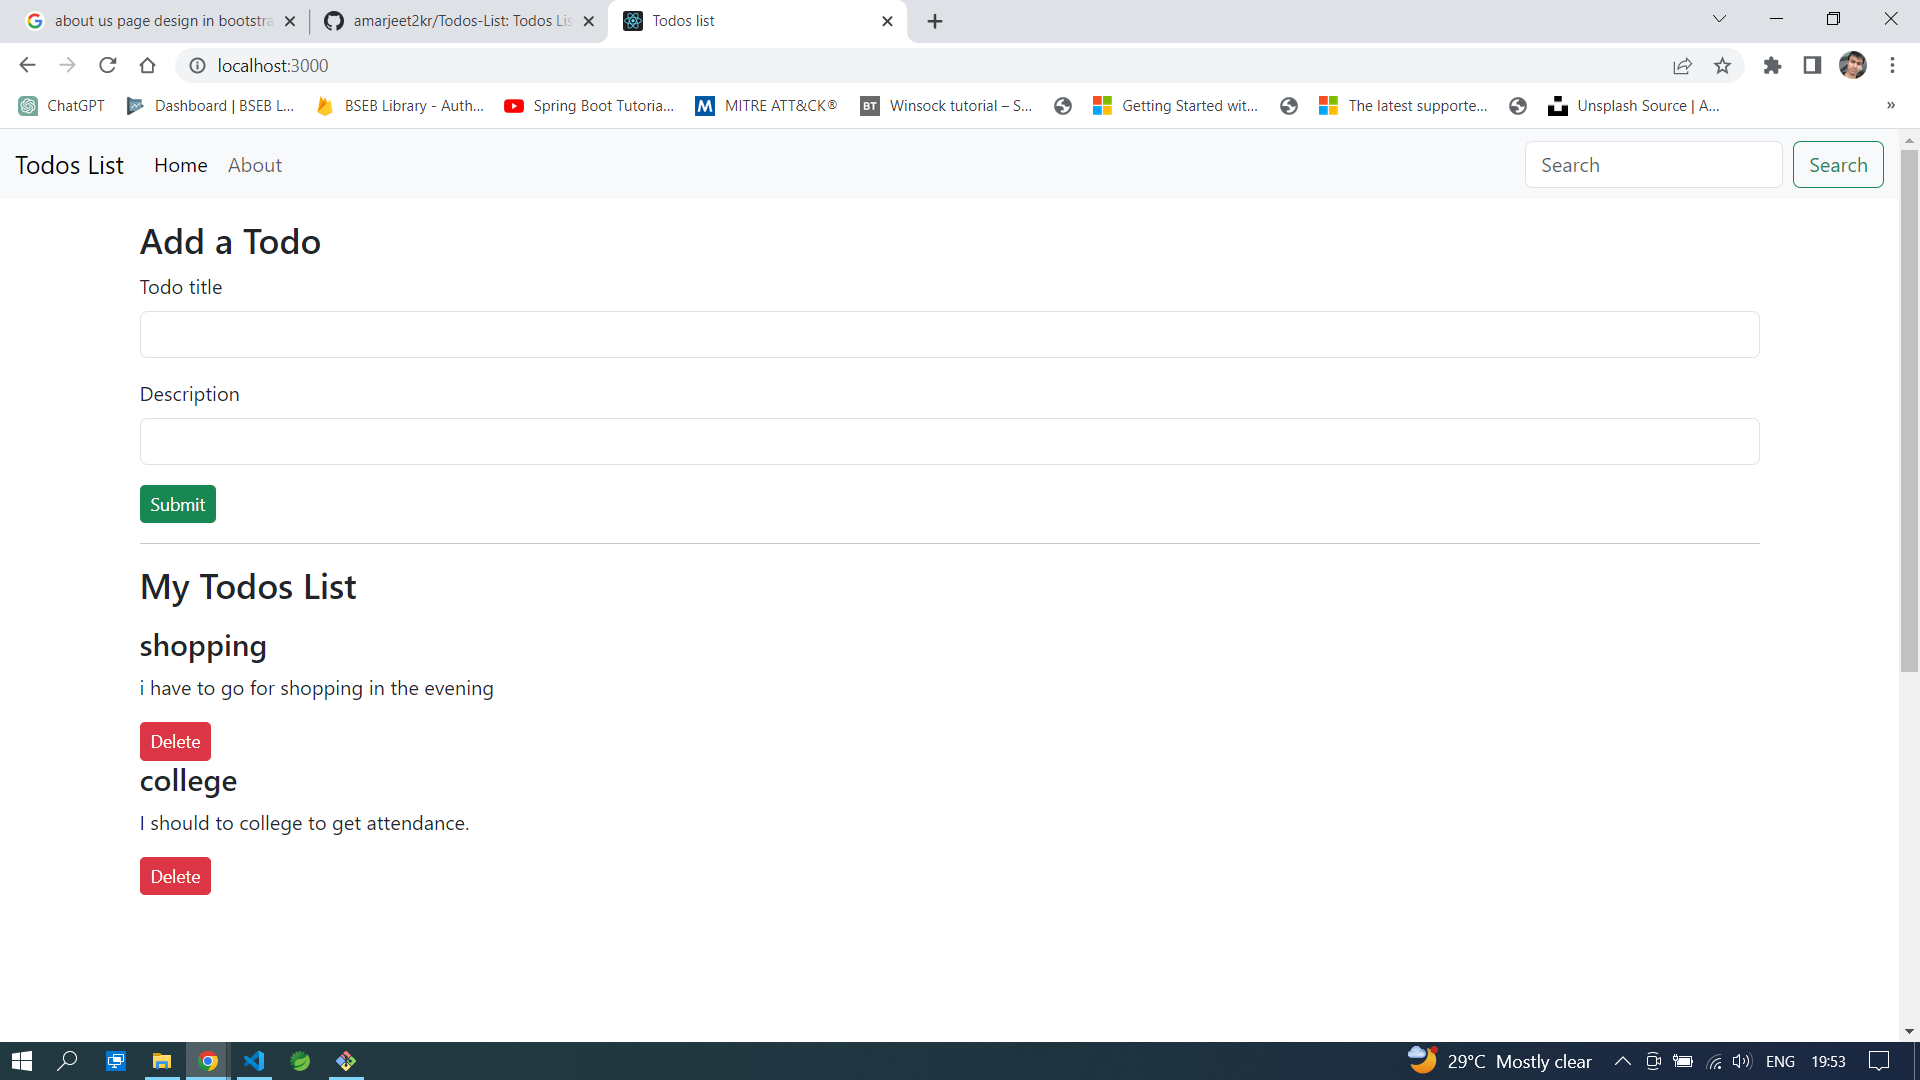The width and height of the screenshot is (1920, 1080).
Task: Open Unsplash Source bookmark
Action: point(1634,106)
